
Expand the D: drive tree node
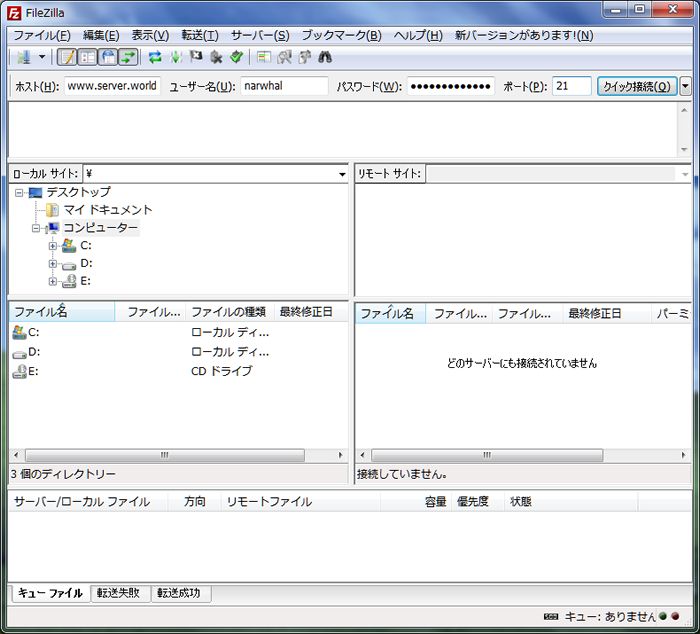[53, 263]
